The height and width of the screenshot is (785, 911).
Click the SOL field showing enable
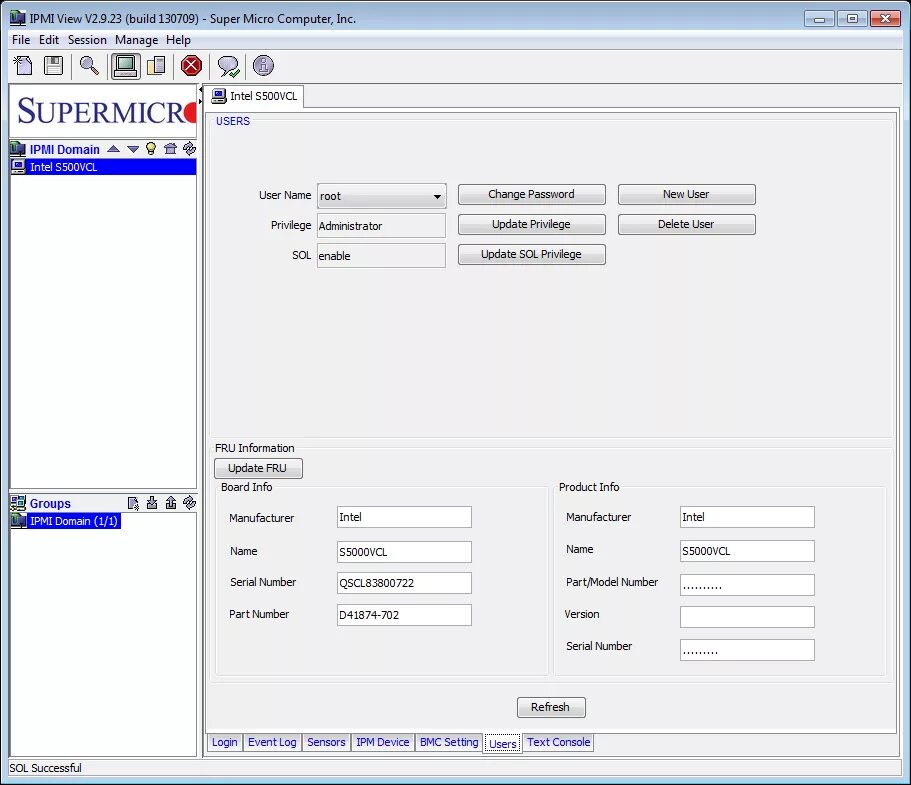pyautogui.click(x=381, y=256)
